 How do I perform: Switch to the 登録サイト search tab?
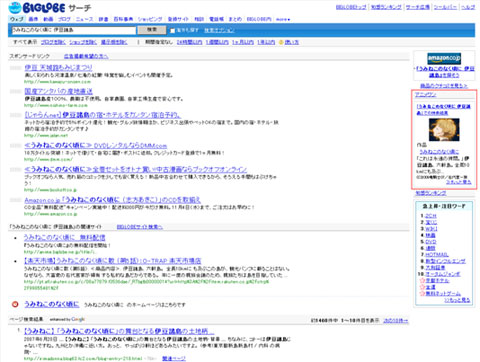[178, 19]
